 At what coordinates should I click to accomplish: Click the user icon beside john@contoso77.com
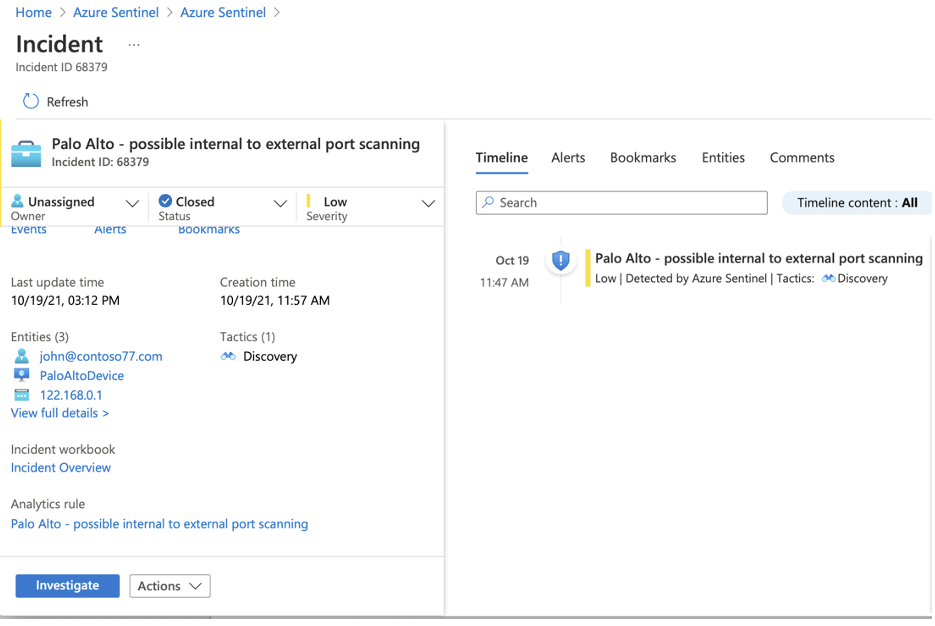(21, 356)
